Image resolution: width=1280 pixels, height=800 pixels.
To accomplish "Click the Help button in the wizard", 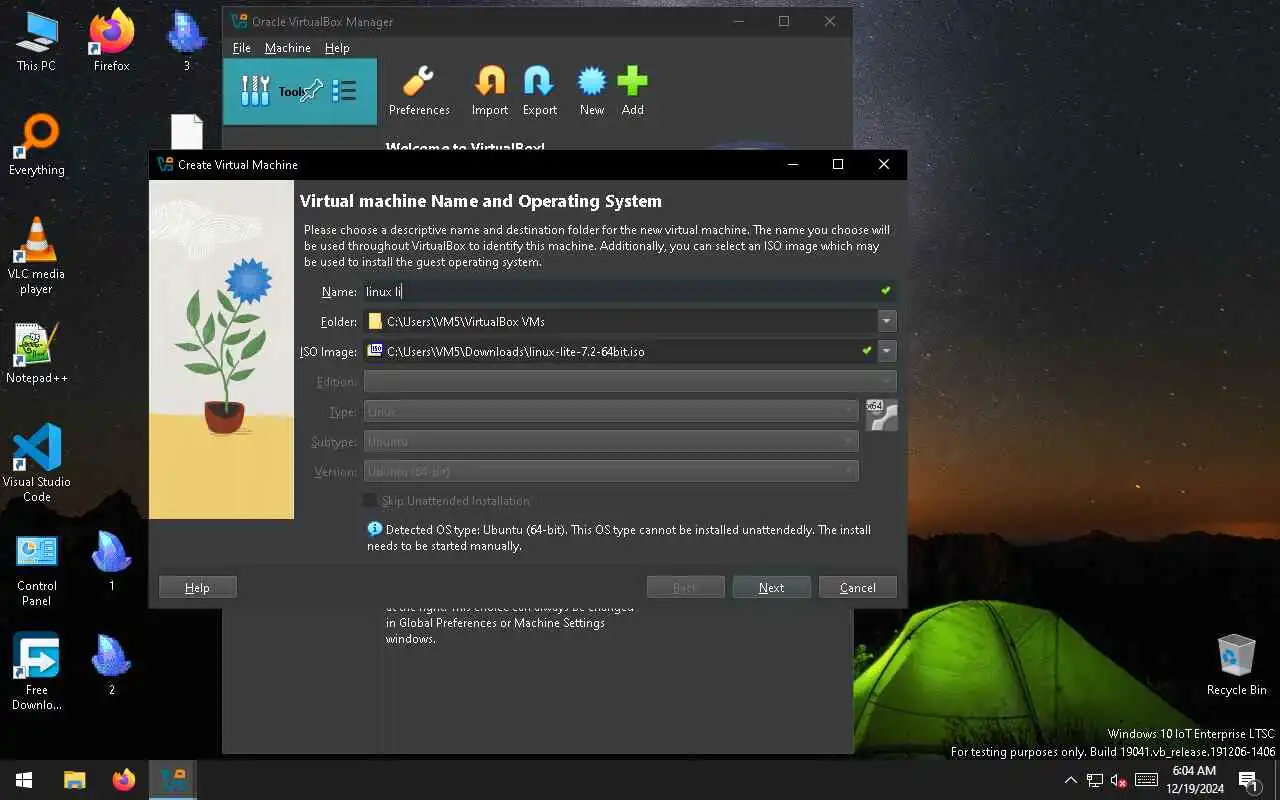I will (197, 587).
